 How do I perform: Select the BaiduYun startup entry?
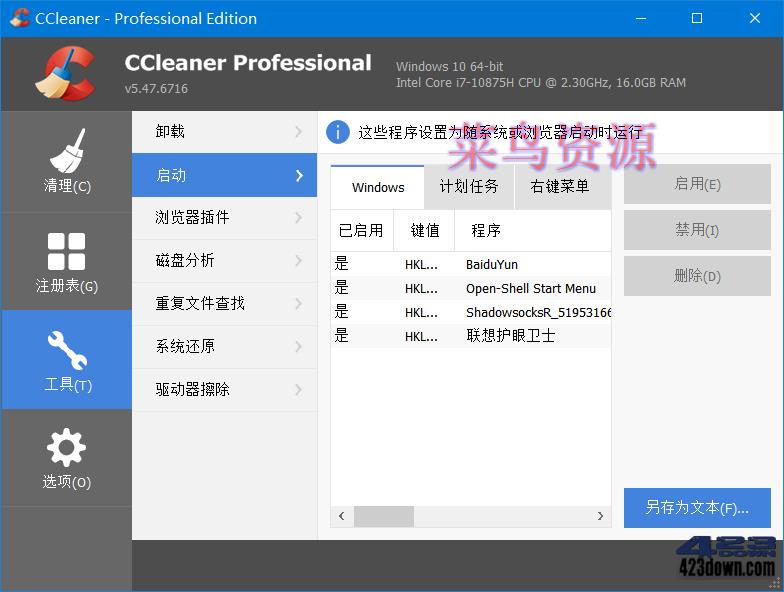pyautogui.click(x=491, y=265)
